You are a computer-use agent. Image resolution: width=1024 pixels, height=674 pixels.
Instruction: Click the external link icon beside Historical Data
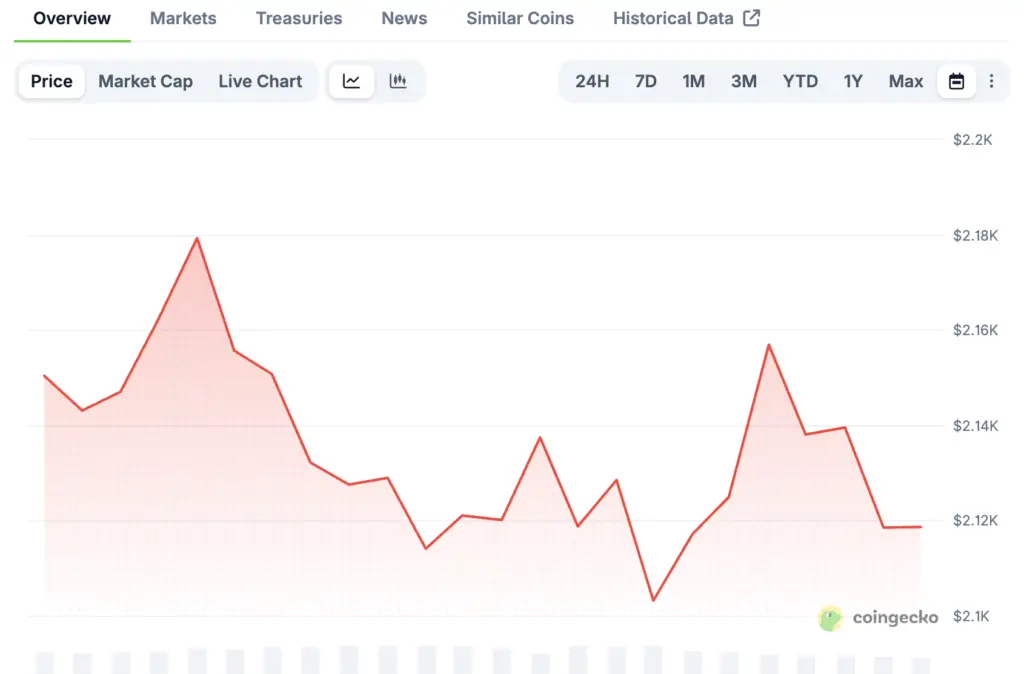[x=751, y=18]
